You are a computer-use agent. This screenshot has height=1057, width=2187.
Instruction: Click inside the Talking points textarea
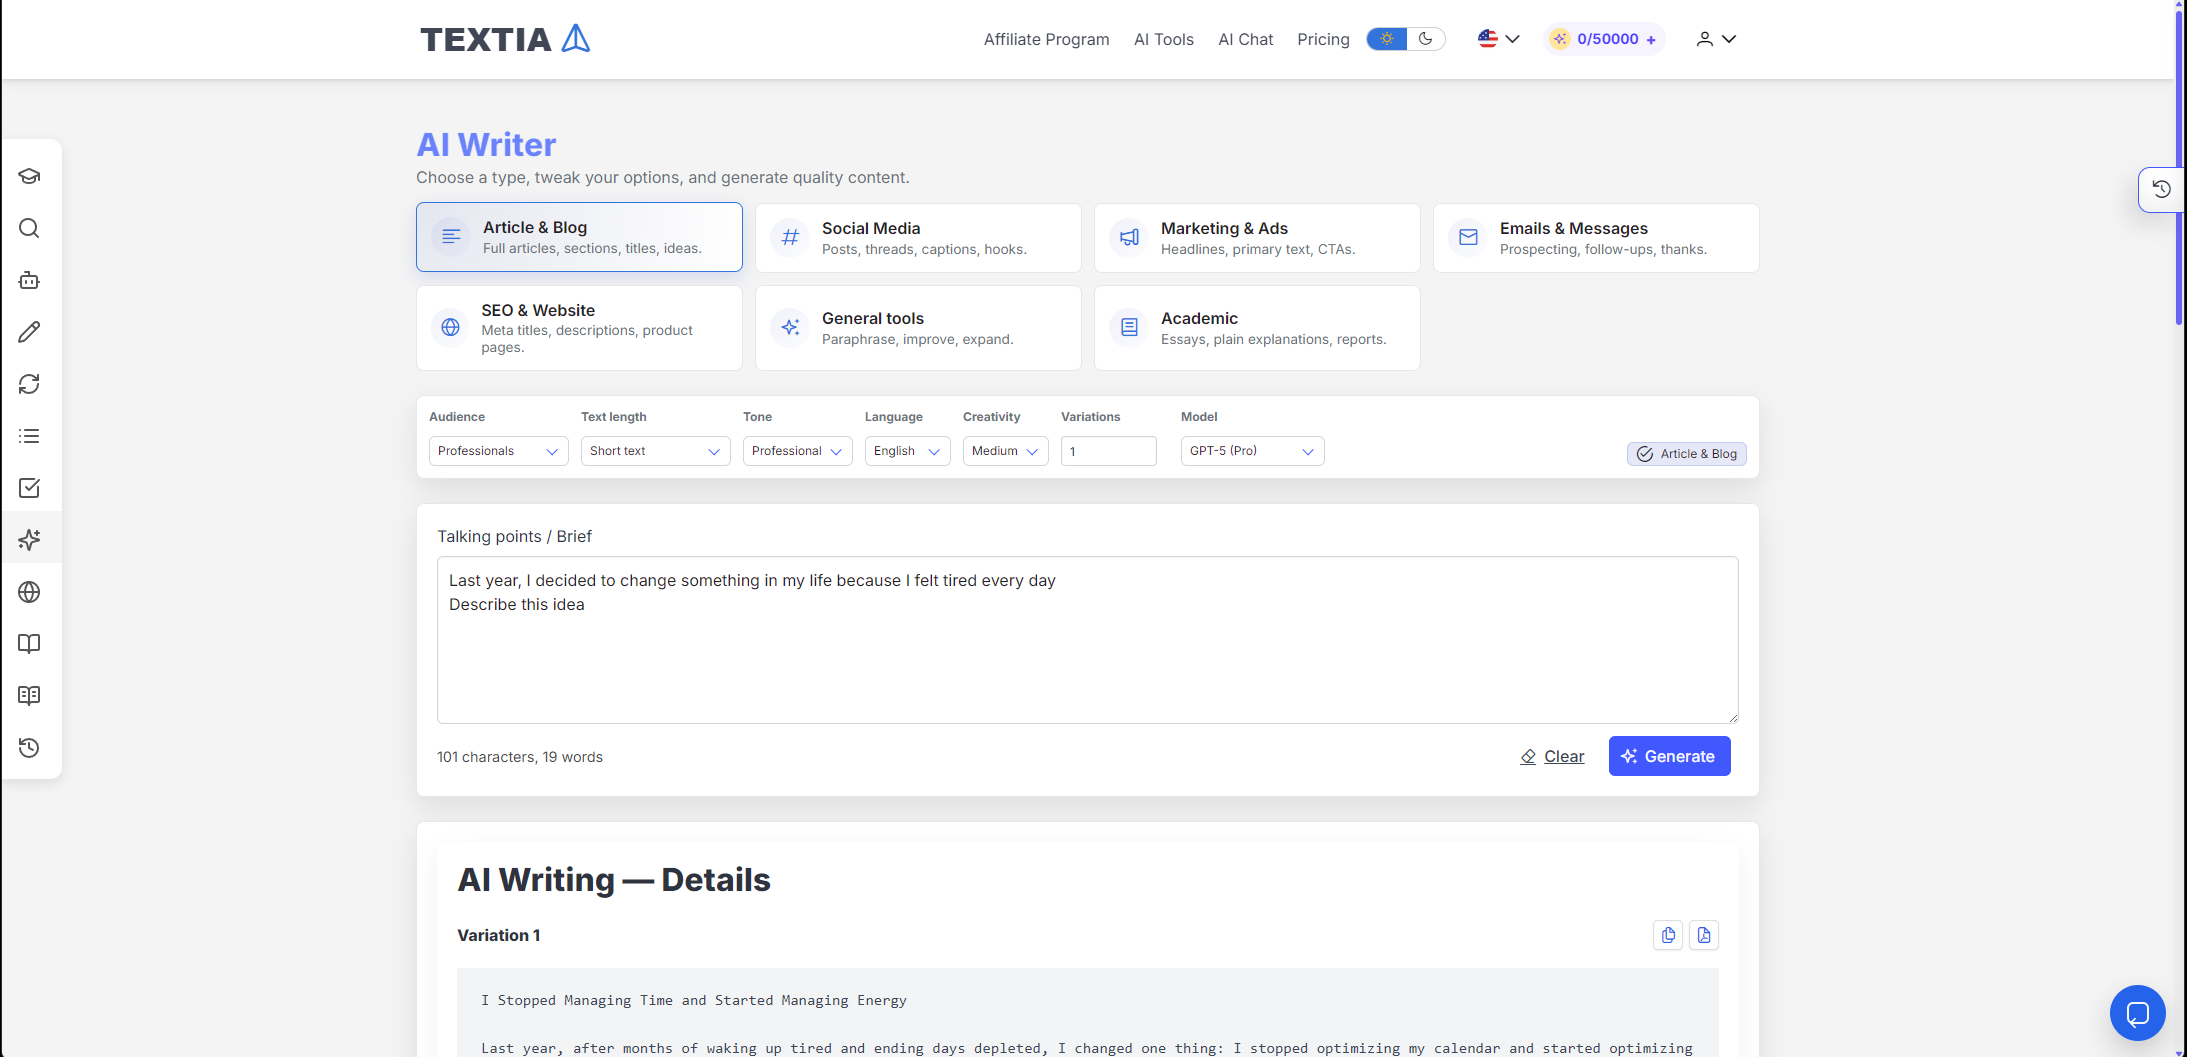pos(1088,640)
